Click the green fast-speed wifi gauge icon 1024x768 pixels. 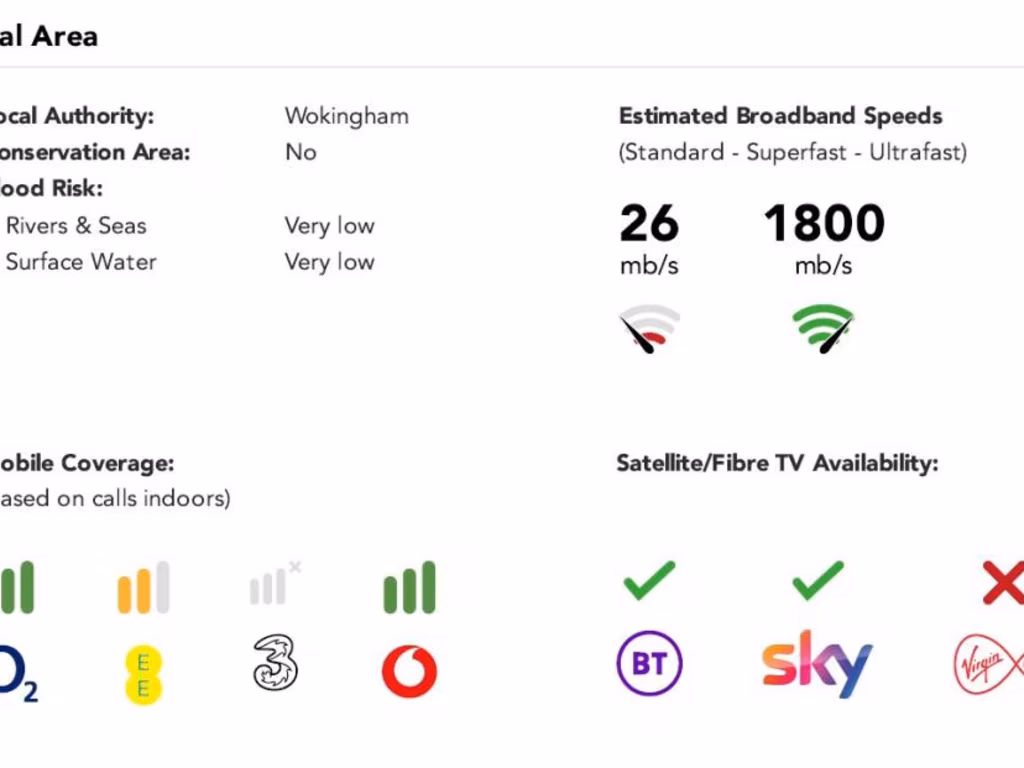pyautogui.click(x=823, y=329)
